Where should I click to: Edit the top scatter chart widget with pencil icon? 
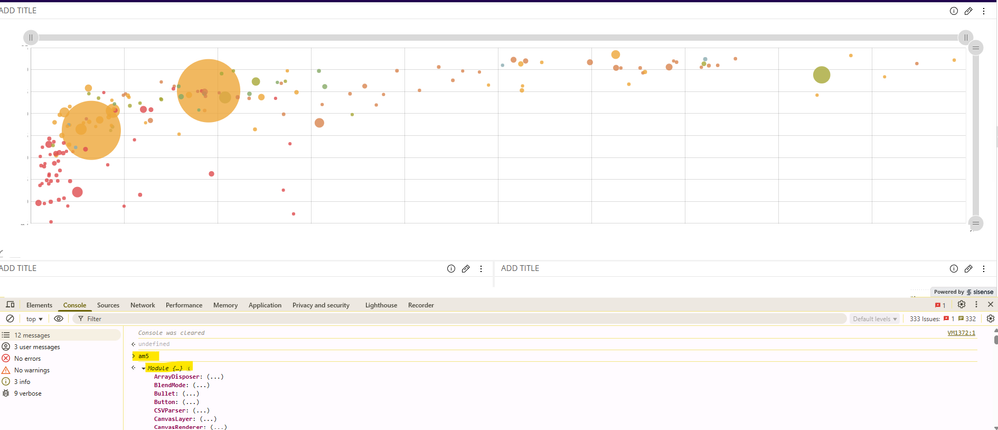968,11
